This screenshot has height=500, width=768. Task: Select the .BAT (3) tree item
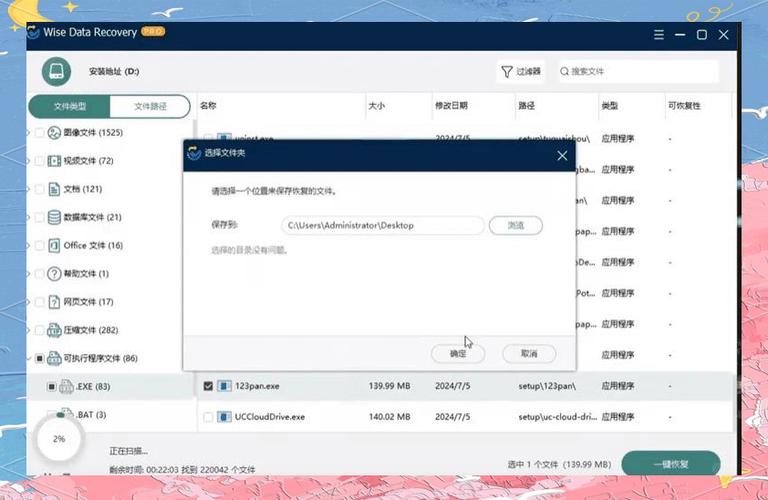[x=91, y=415]
